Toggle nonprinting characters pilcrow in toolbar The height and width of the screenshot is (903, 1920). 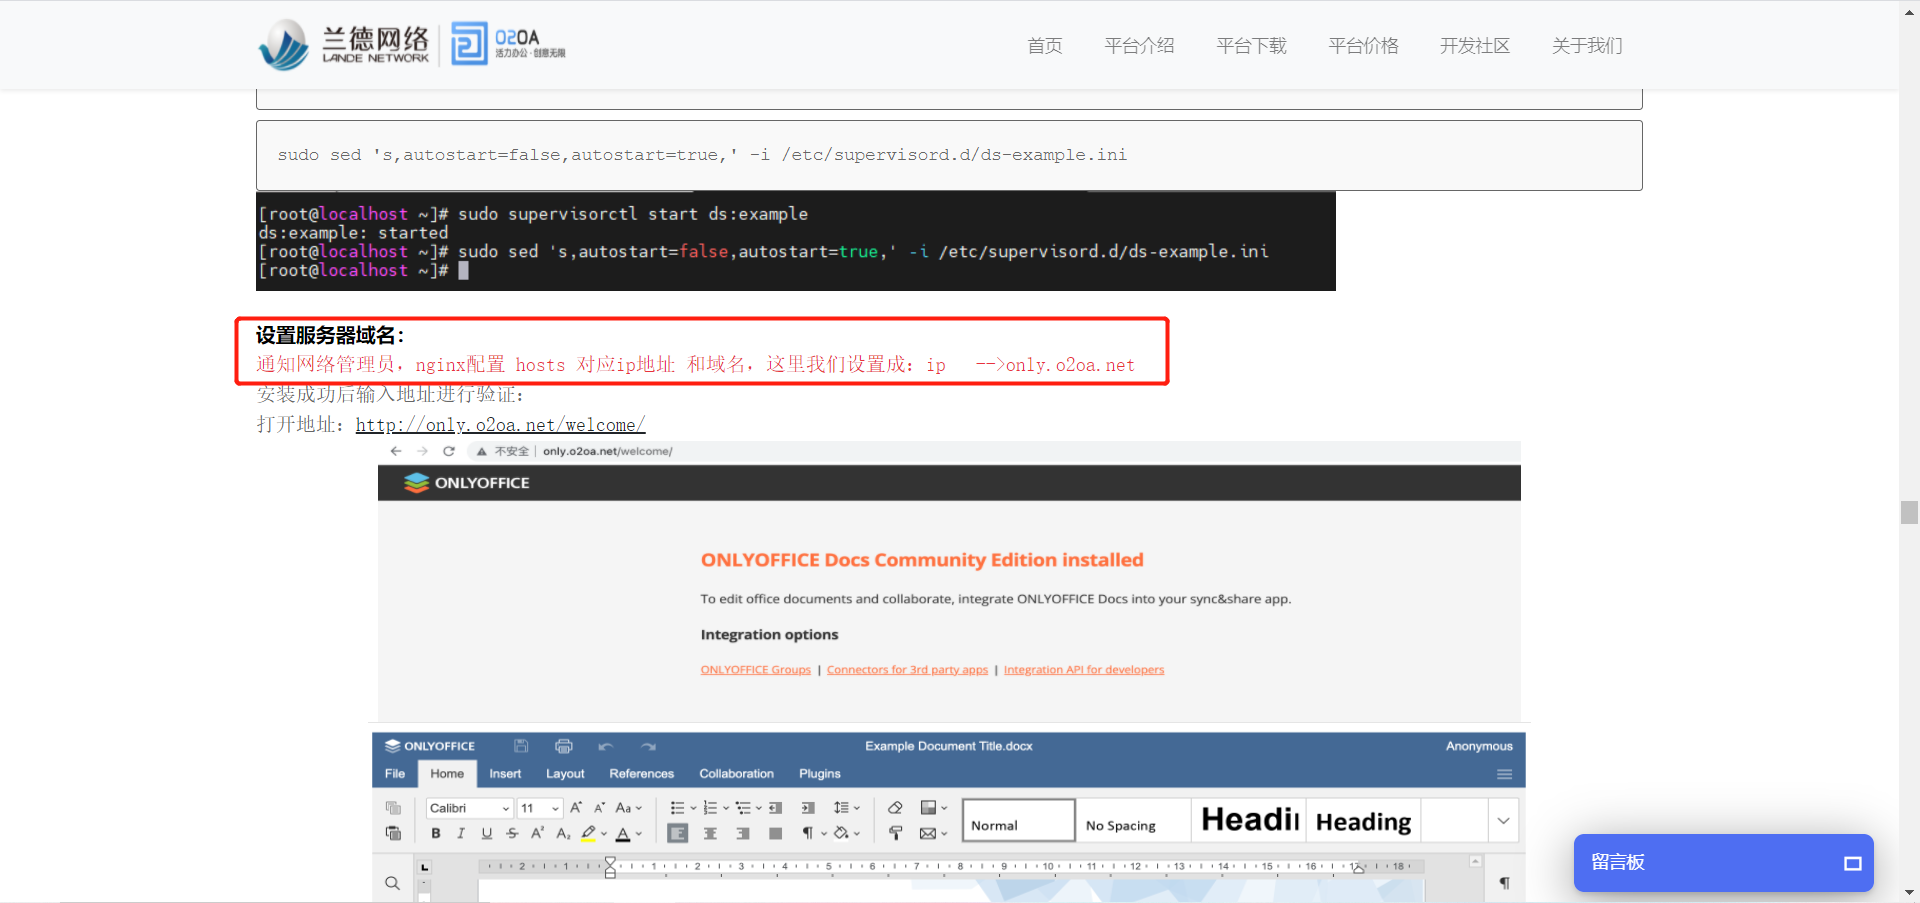(808, 833)
